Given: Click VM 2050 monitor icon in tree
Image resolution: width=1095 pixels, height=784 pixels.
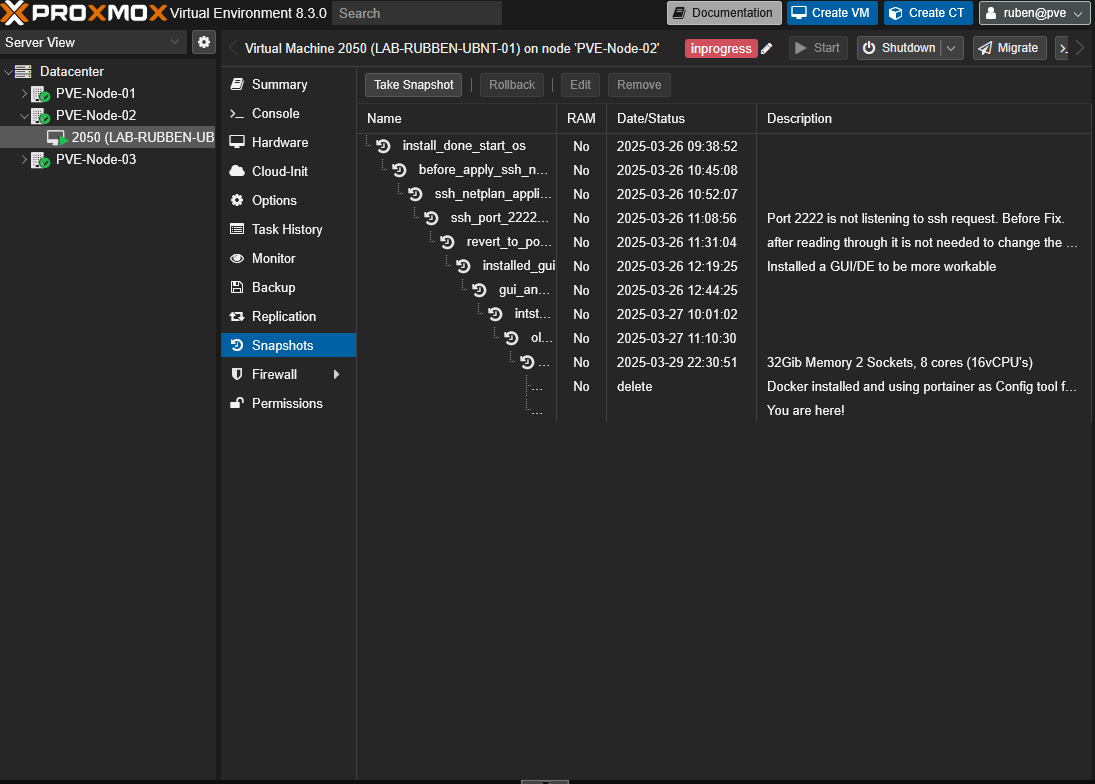Looking at the screenshot, I should coord(57,137).
